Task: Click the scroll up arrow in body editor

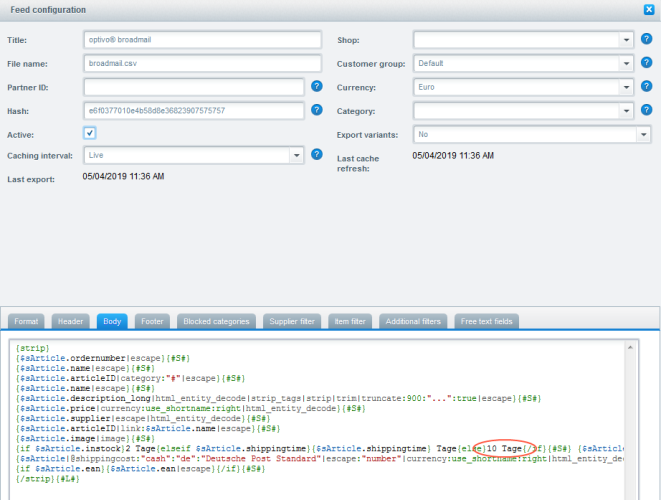Action: [630, 347]
